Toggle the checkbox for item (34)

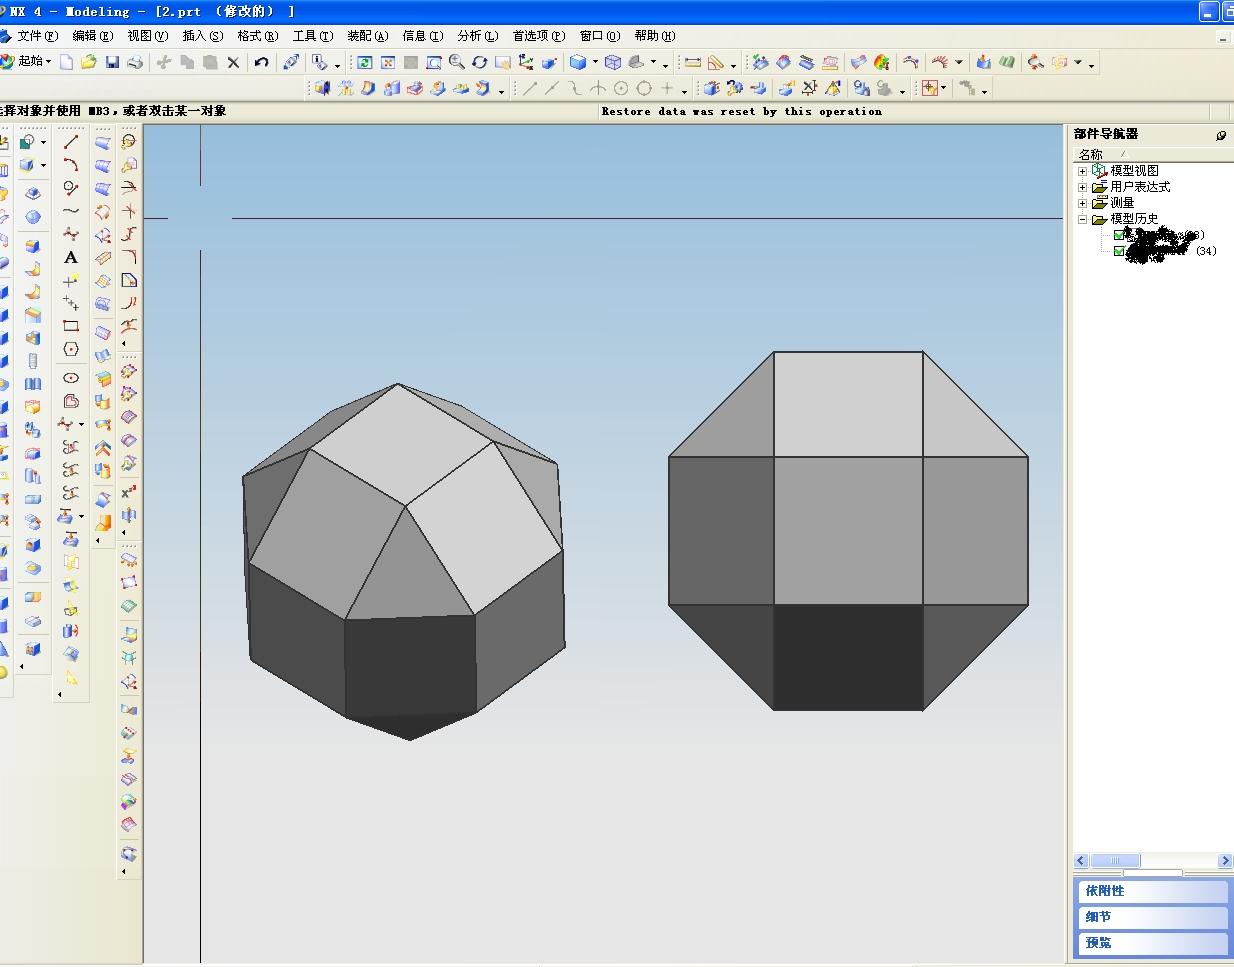coord(1119,251)
